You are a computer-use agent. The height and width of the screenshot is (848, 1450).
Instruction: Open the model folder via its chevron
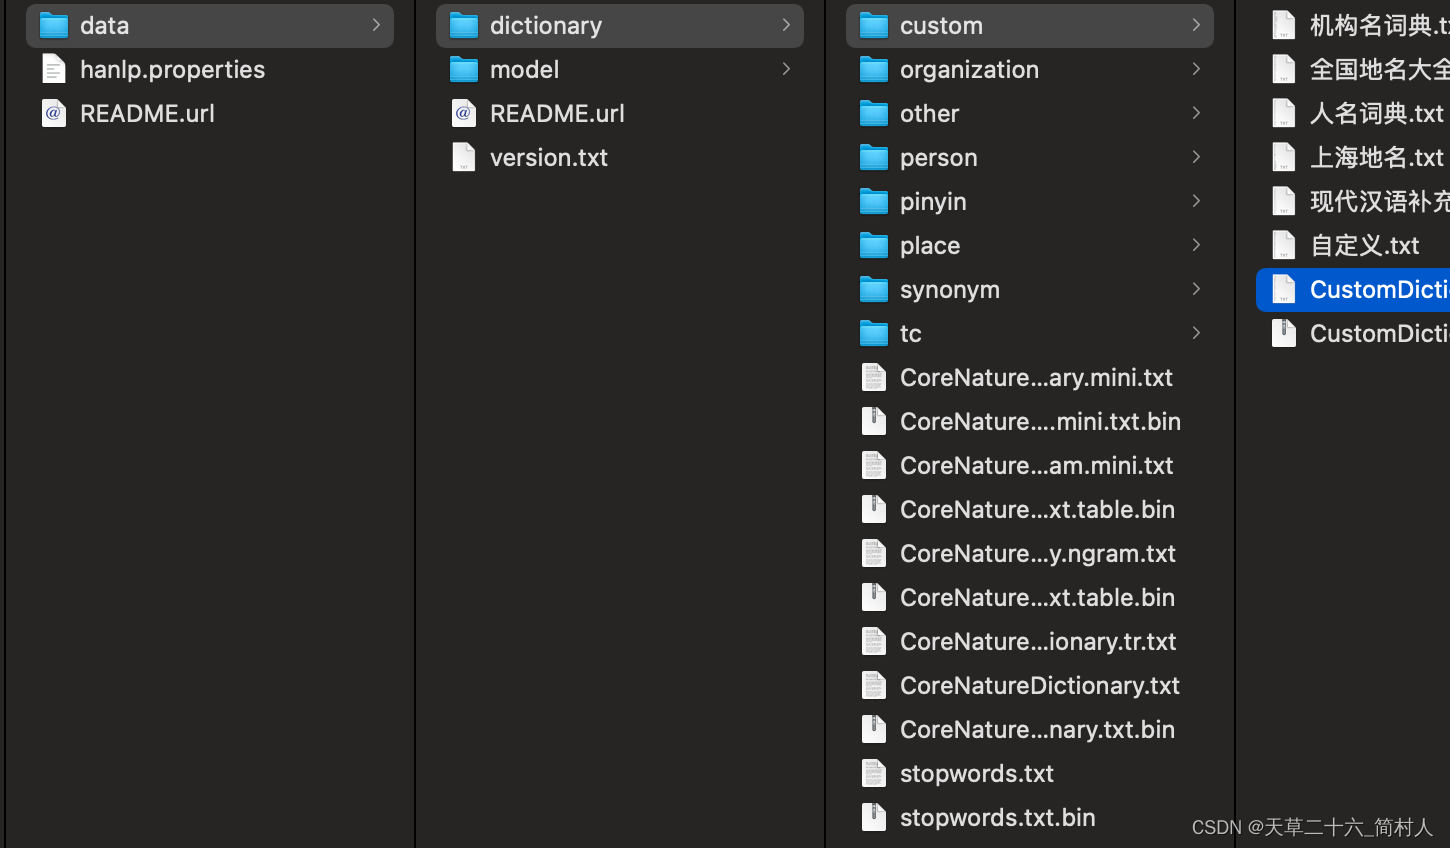point(786,69)
